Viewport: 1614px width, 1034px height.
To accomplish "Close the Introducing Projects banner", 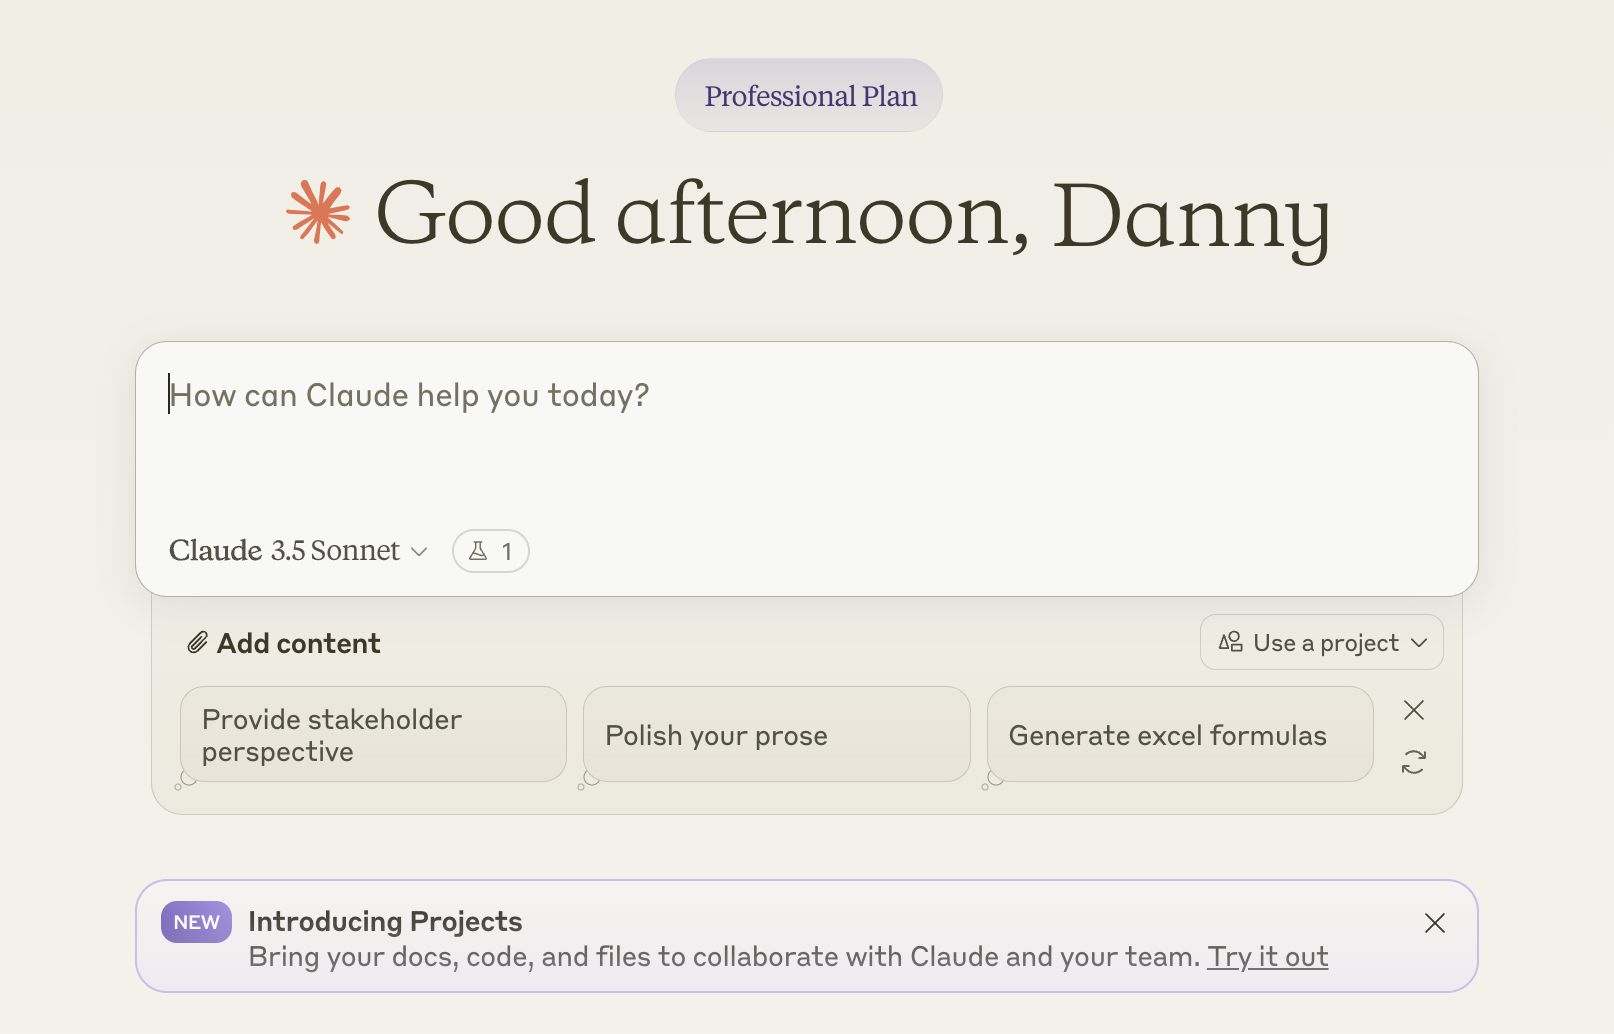I will pyautogui.click(x=1434, y=923).
